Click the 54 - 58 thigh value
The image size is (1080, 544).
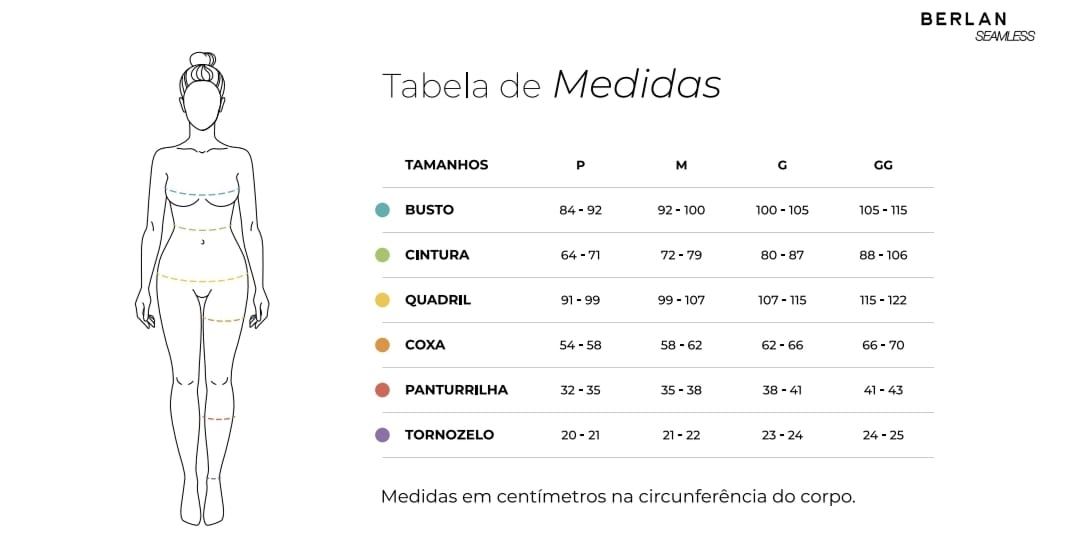click(x=581, y=345)
